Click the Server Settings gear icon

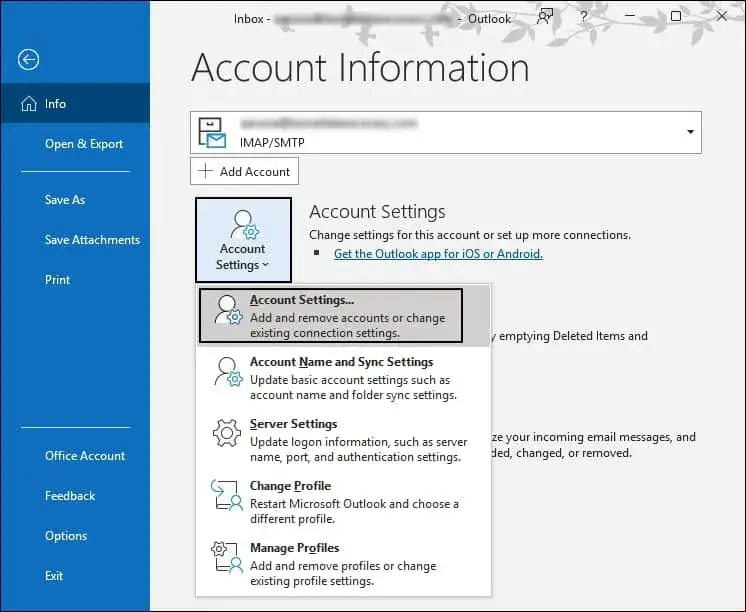click(226, 433)
